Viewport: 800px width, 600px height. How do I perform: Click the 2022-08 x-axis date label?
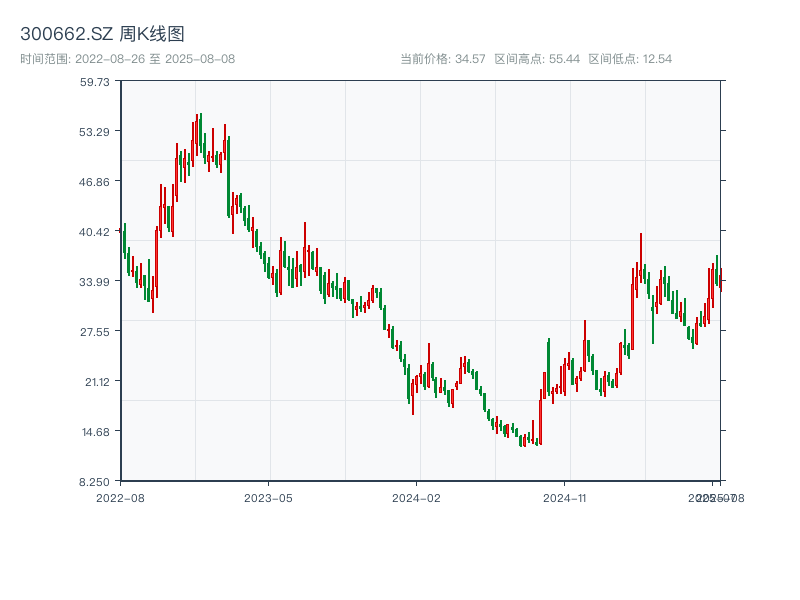tap(120, 497)
